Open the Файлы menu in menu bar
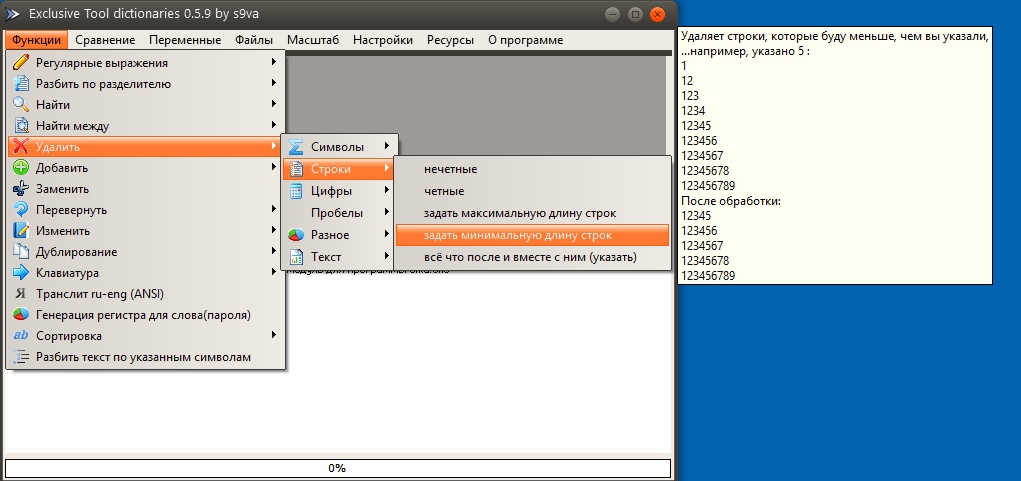The width and height of the screenshot is (1021, 481). [253, 40]
